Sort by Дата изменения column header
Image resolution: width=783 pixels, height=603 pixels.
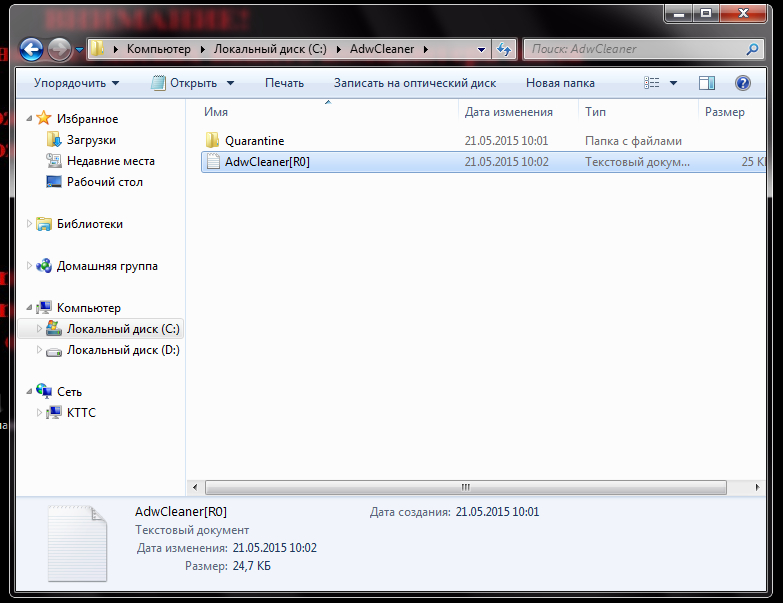point(508,112)
